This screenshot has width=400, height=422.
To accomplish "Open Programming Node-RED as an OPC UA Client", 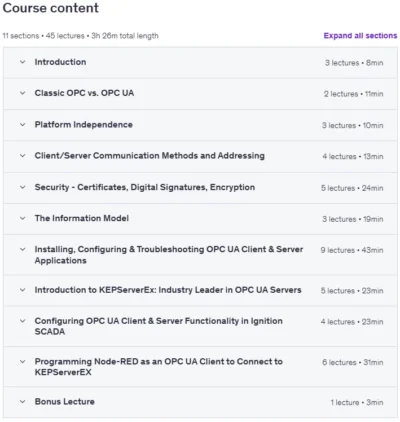I will 159,367.
